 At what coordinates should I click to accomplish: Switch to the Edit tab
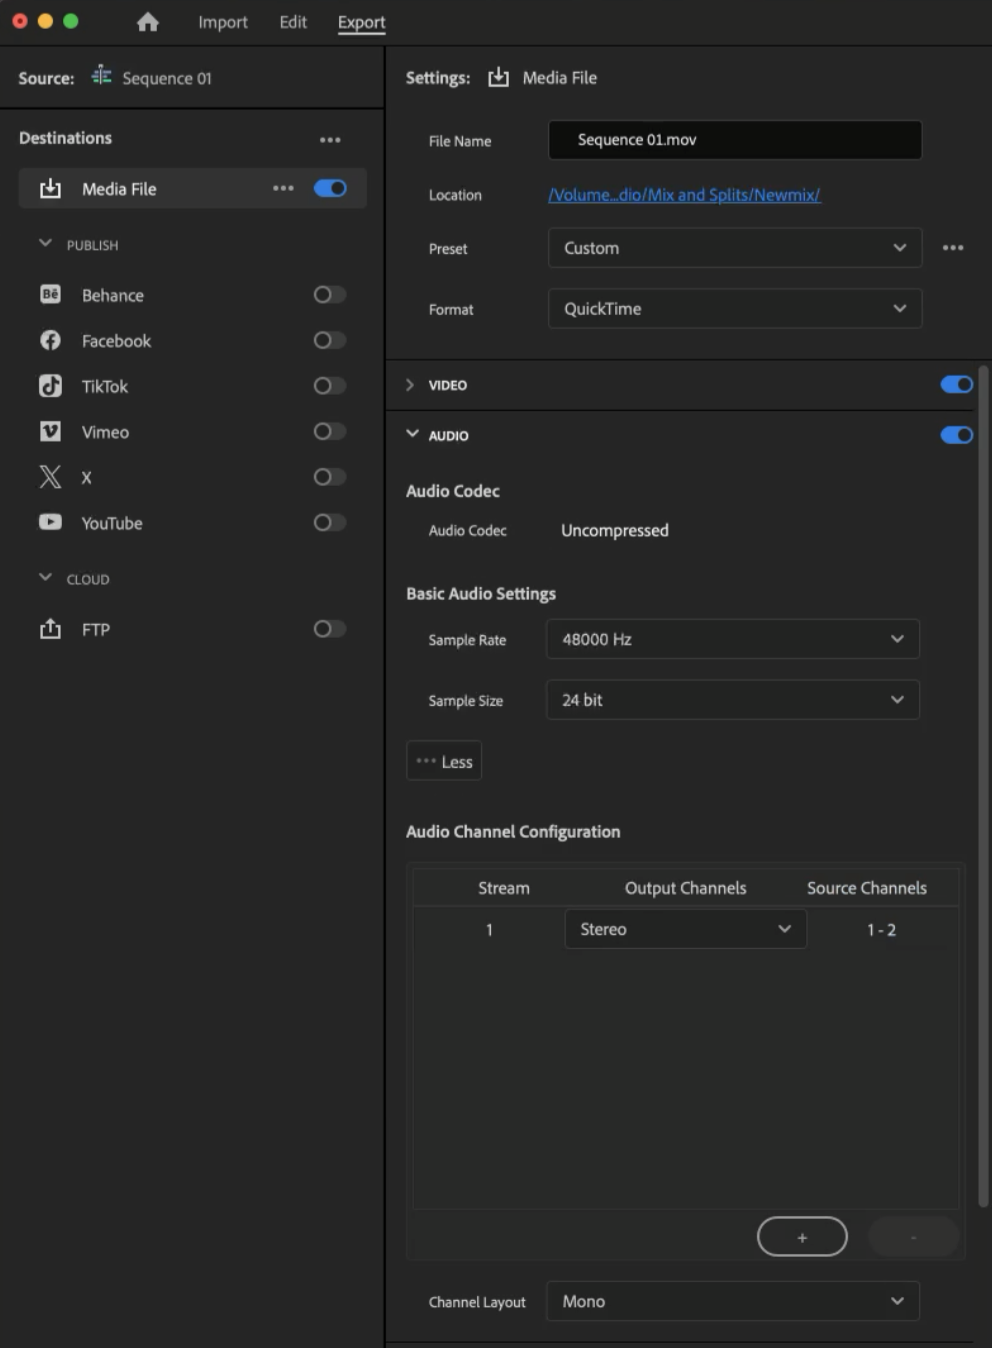pyautogui.click(x=293, y=22)
